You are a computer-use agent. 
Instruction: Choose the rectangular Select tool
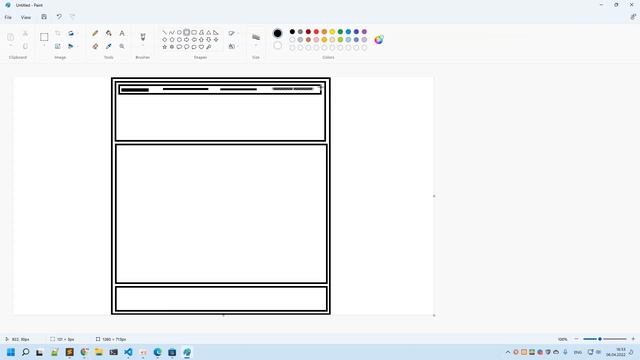pos(44,37)
